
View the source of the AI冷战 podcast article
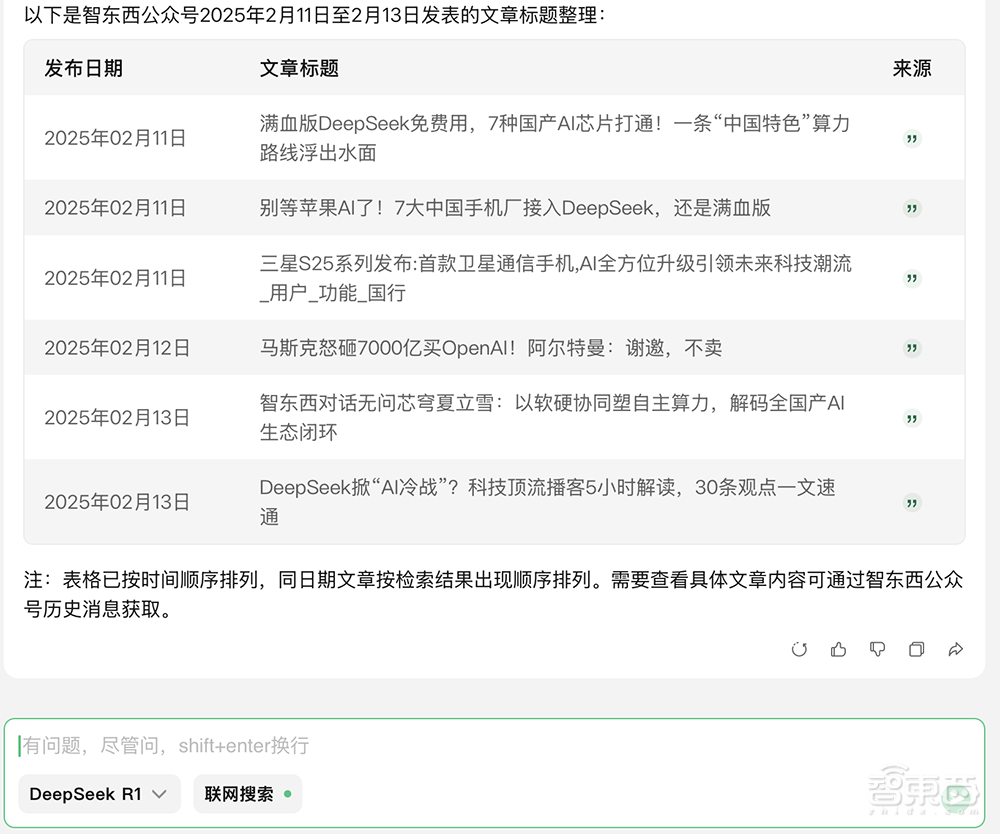(911, 502)
